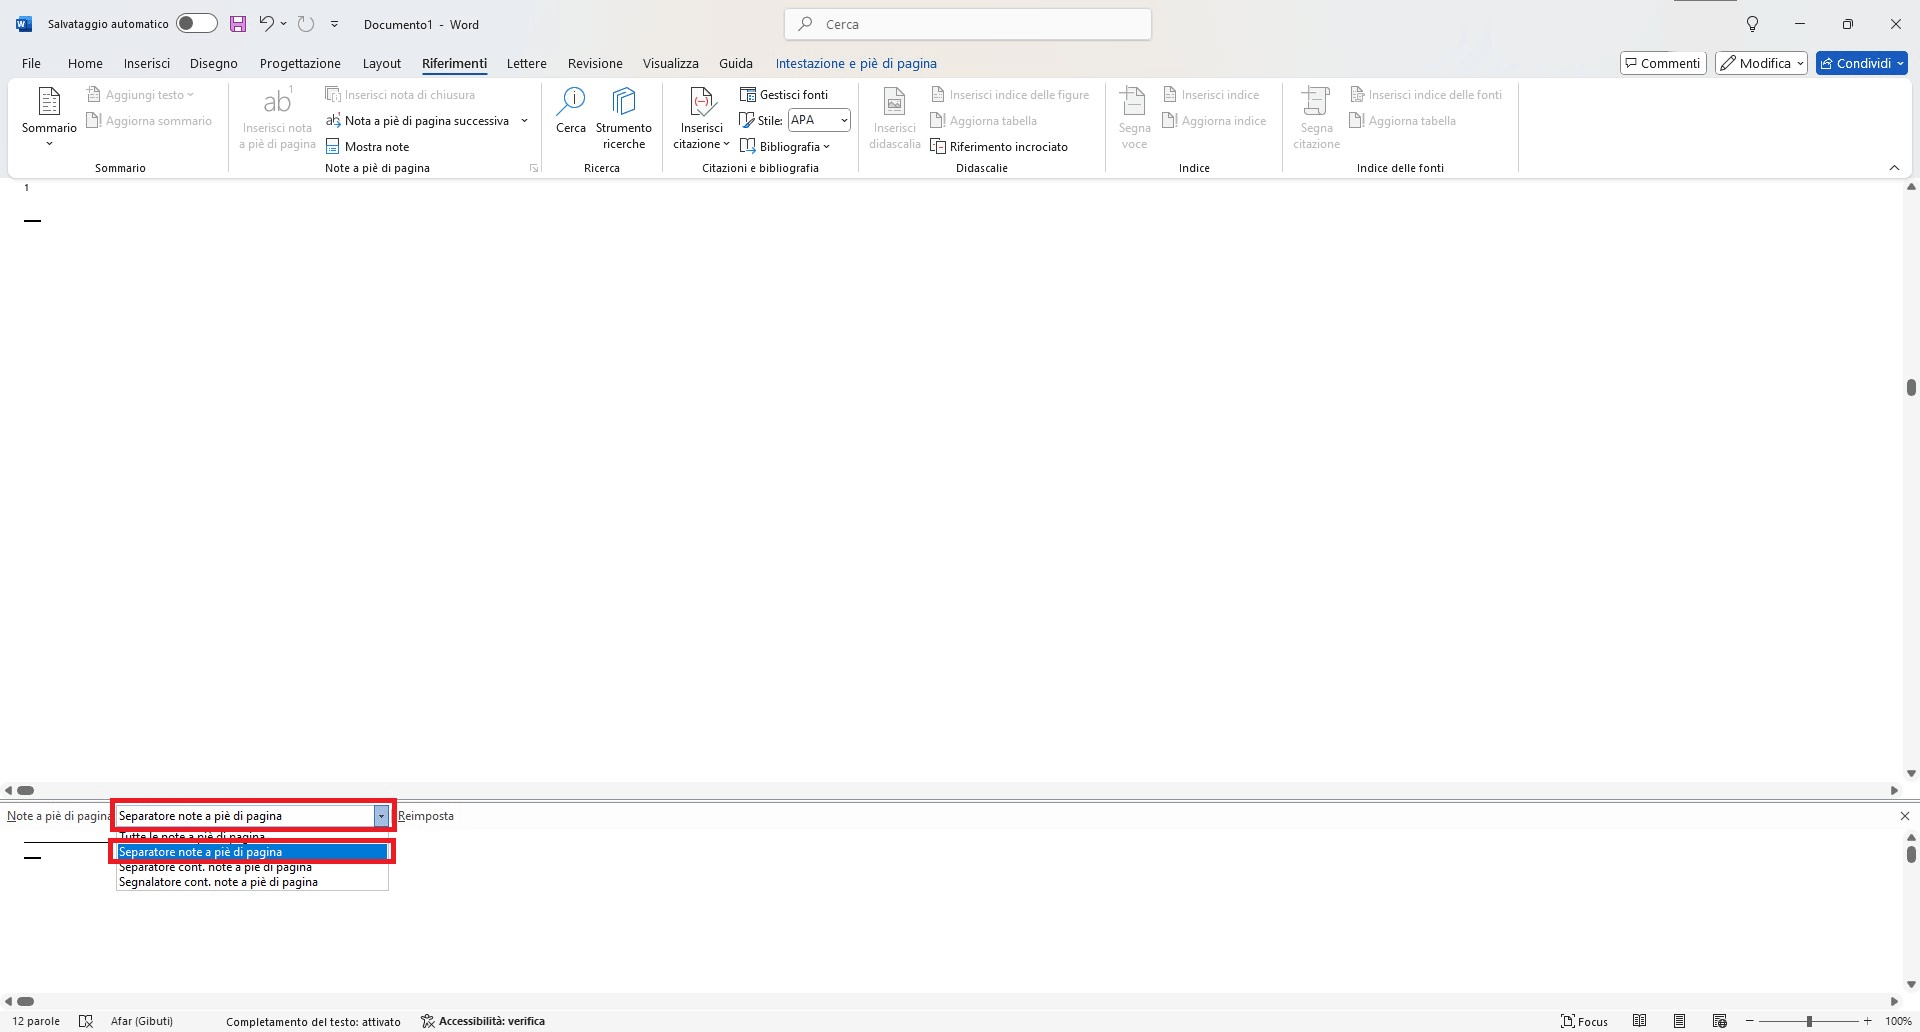Viewport: 1920px width, 1032px height.
Task: Expand next footnote dropdown arrow
Action: click(x=524, y=121)
